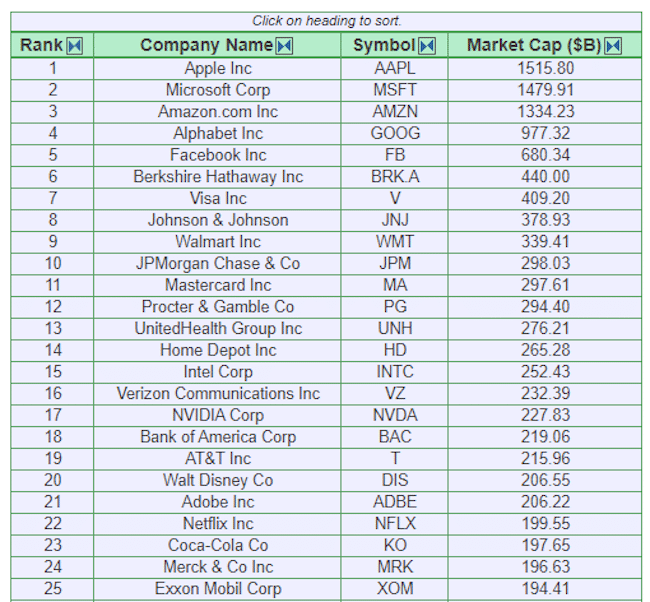Click the Exxon Mobil Corp cell
Image resolution: width=650 pixels, height=602 pixels.
tap(218, 588)
